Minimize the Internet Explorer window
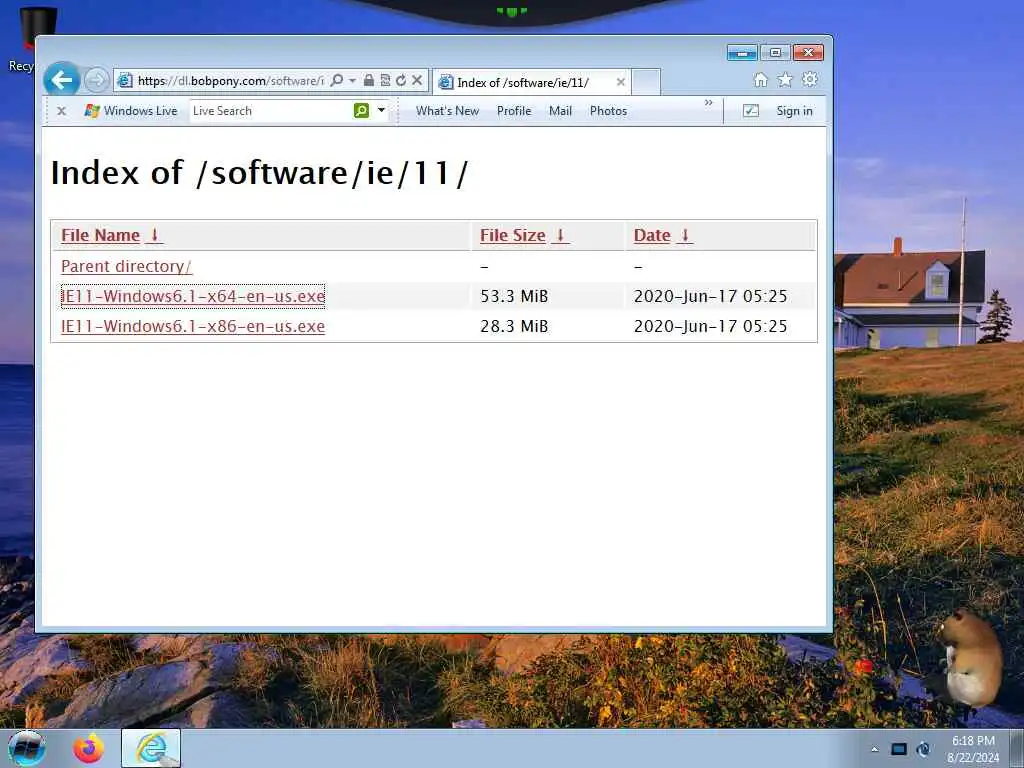This screenshot has width=1024, height=768. point(743,53)
